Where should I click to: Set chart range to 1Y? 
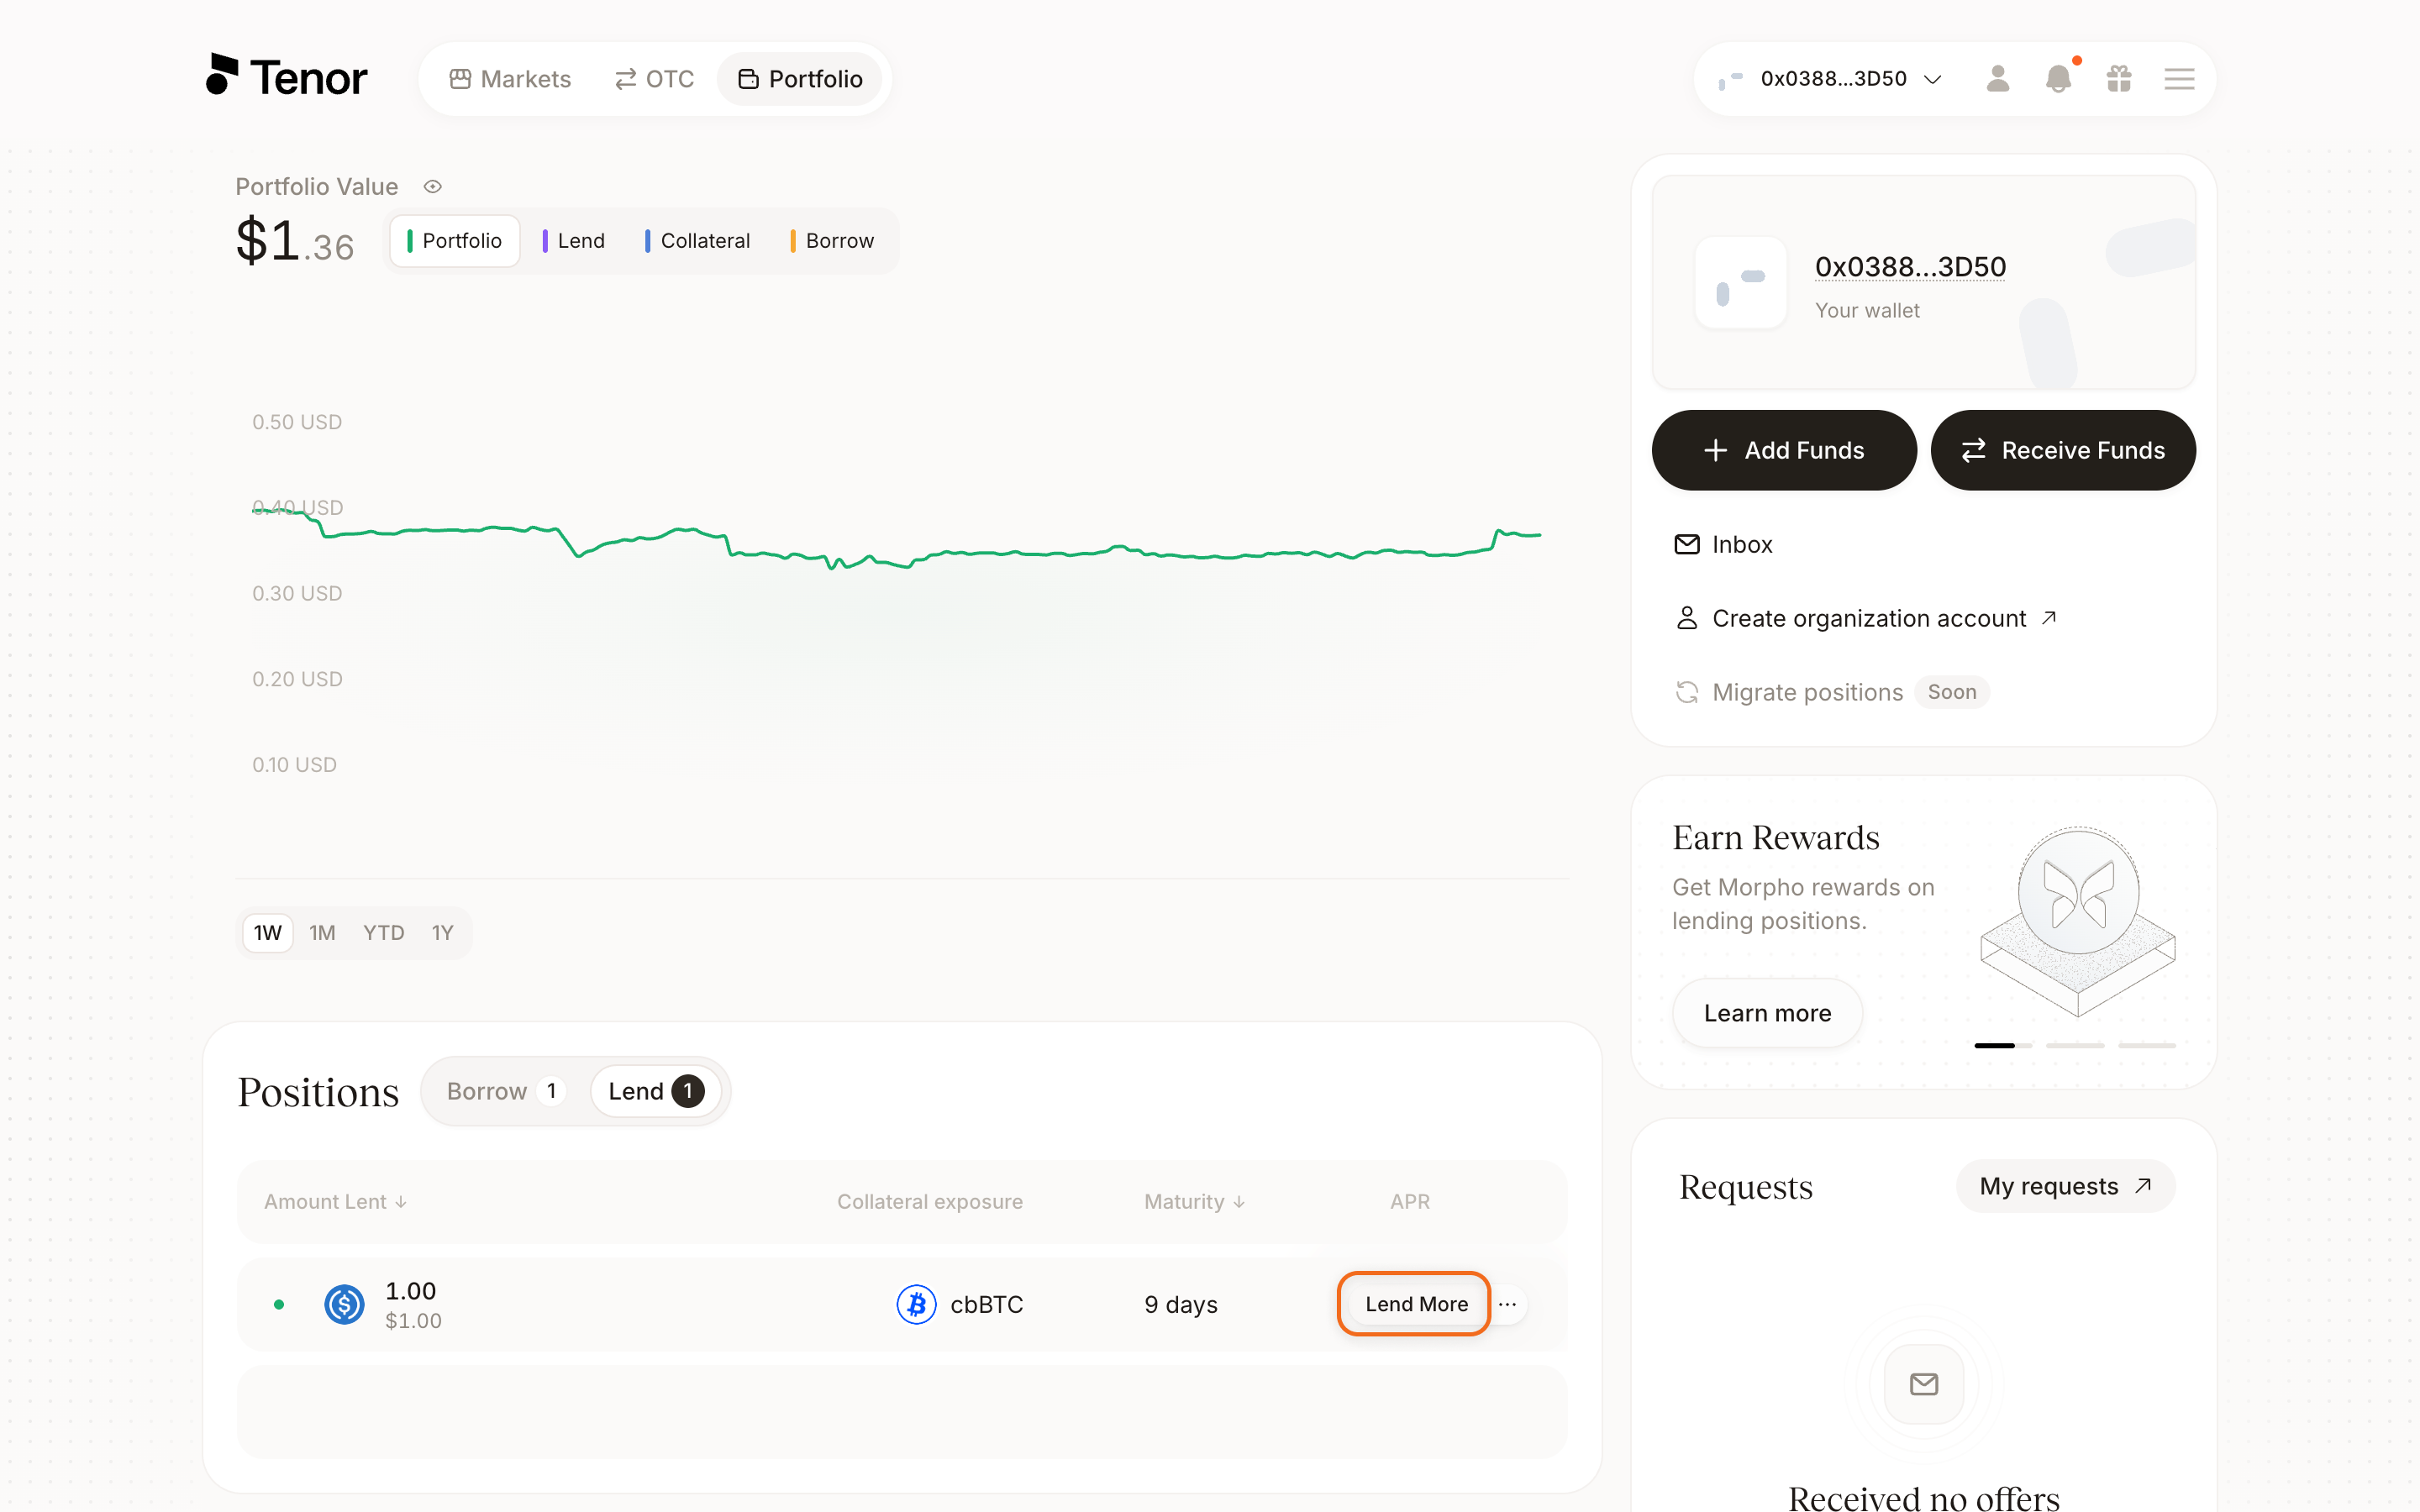coord(443,933)
